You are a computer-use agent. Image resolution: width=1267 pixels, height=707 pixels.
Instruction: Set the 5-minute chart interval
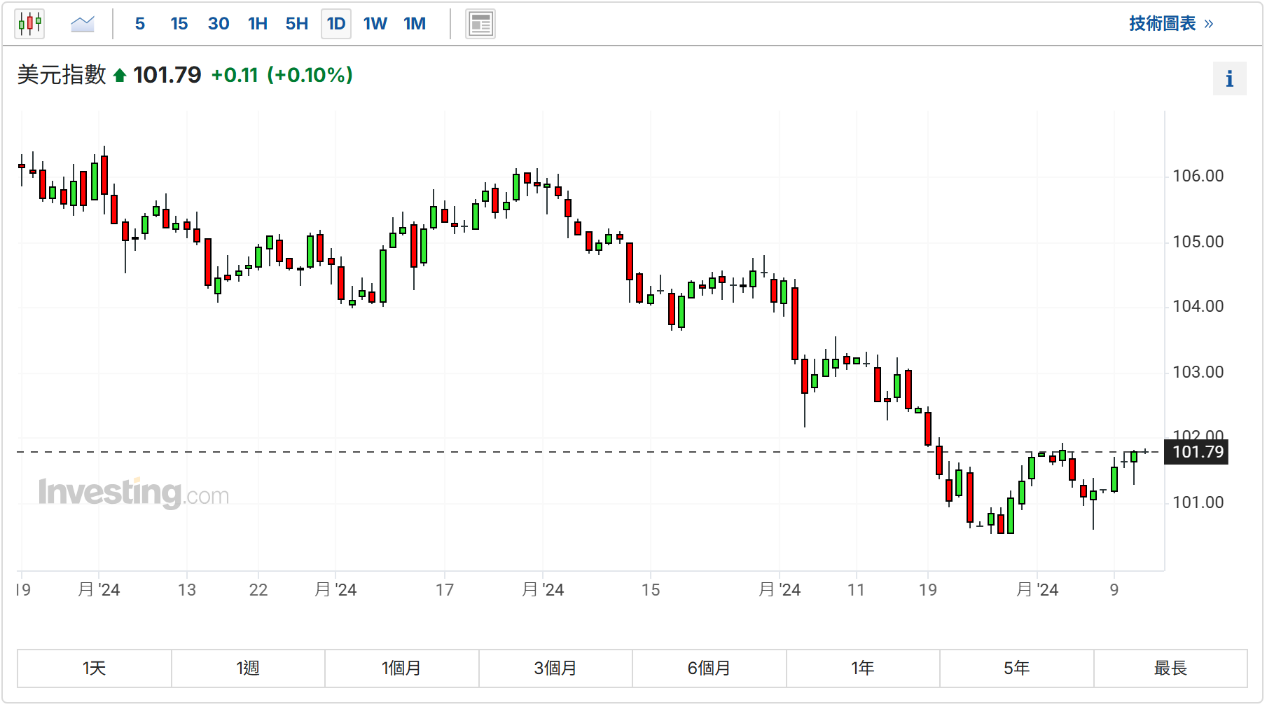coord(140,23)
